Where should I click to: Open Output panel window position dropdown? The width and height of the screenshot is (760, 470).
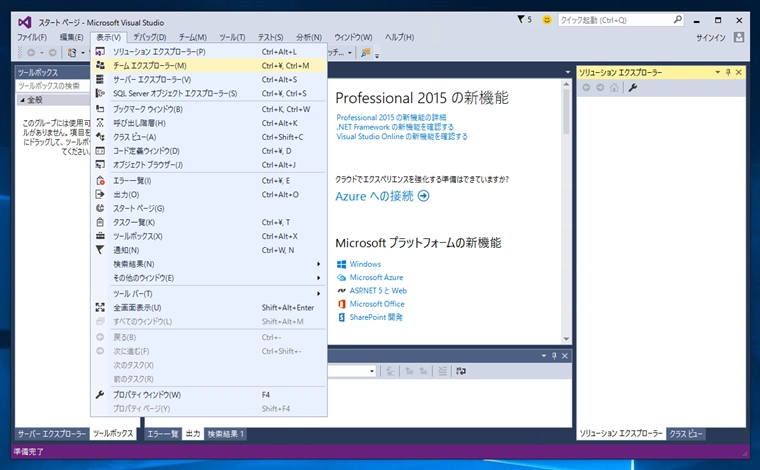(544, 356)
